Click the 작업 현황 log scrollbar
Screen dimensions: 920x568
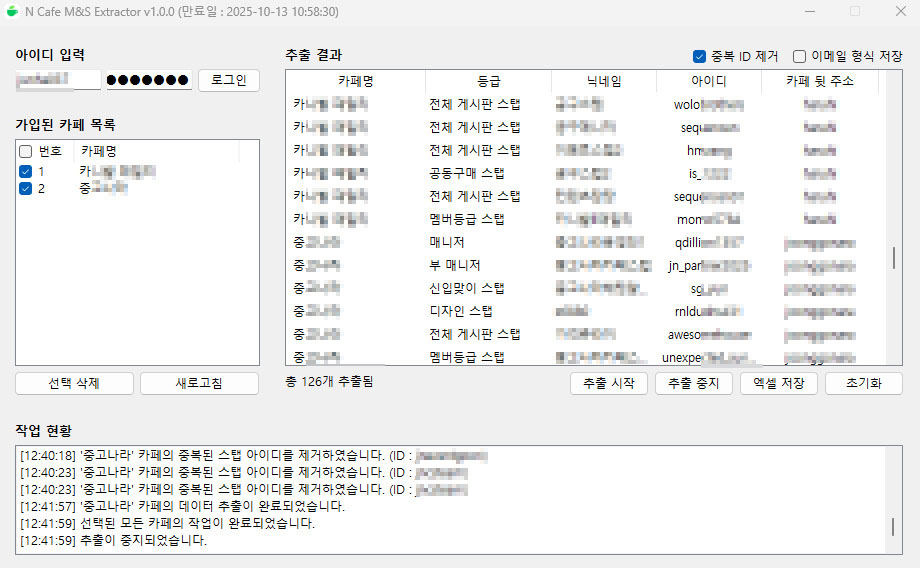pos(894,526)
